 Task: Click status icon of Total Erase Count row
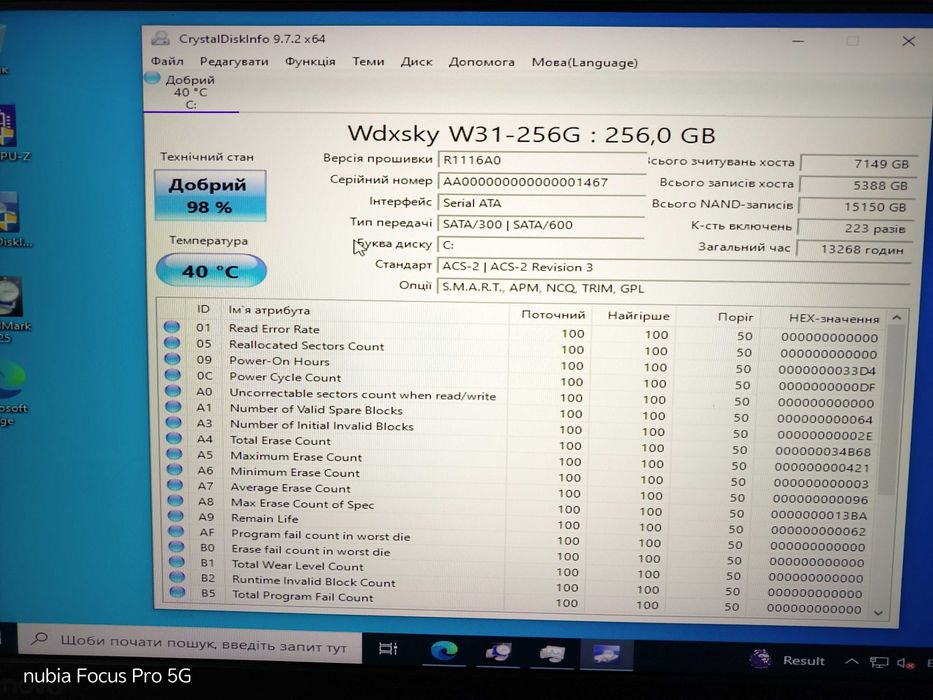pos(174,438)
